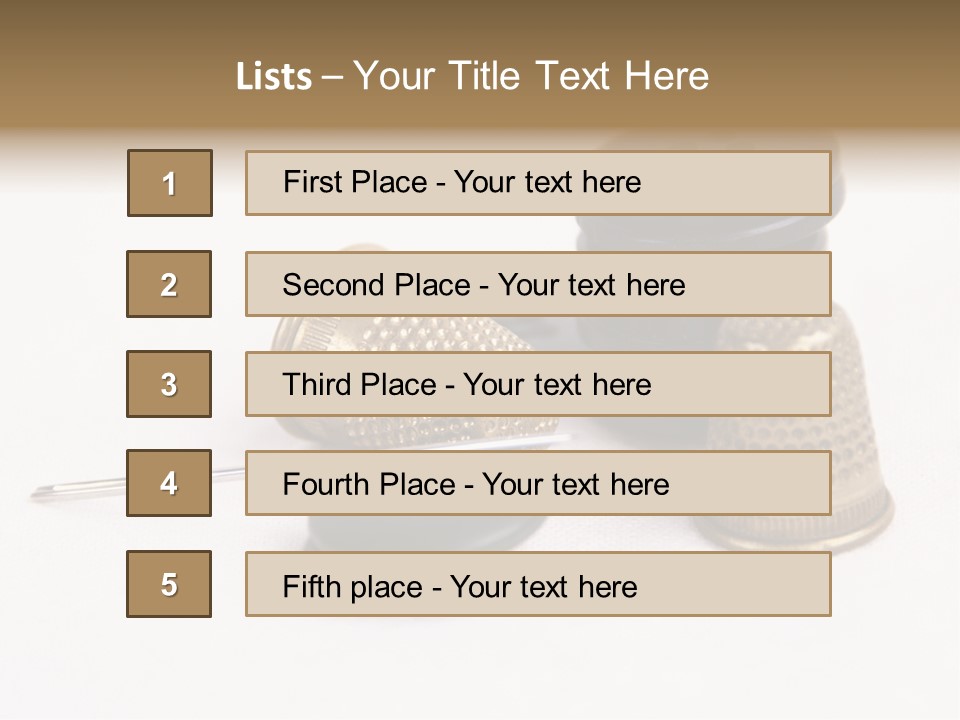Select the Fifth place text bar

point(538,584)
